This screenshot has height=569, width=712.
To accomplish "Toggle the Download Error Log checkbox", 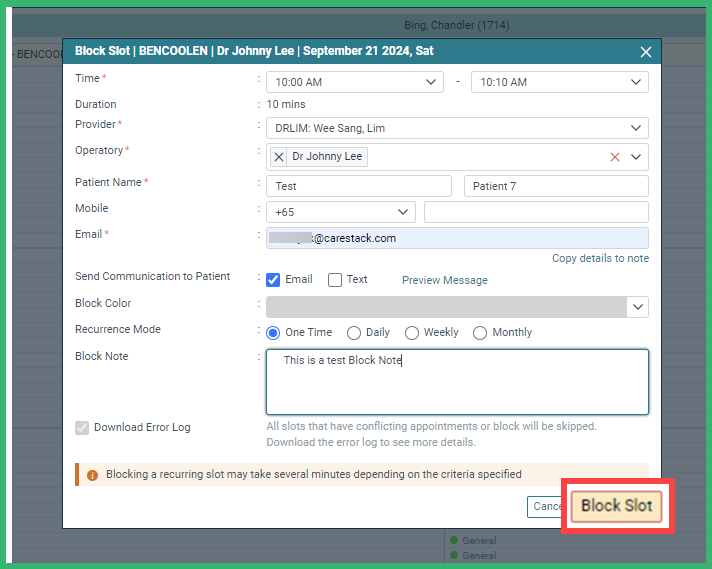I will 82,428.
